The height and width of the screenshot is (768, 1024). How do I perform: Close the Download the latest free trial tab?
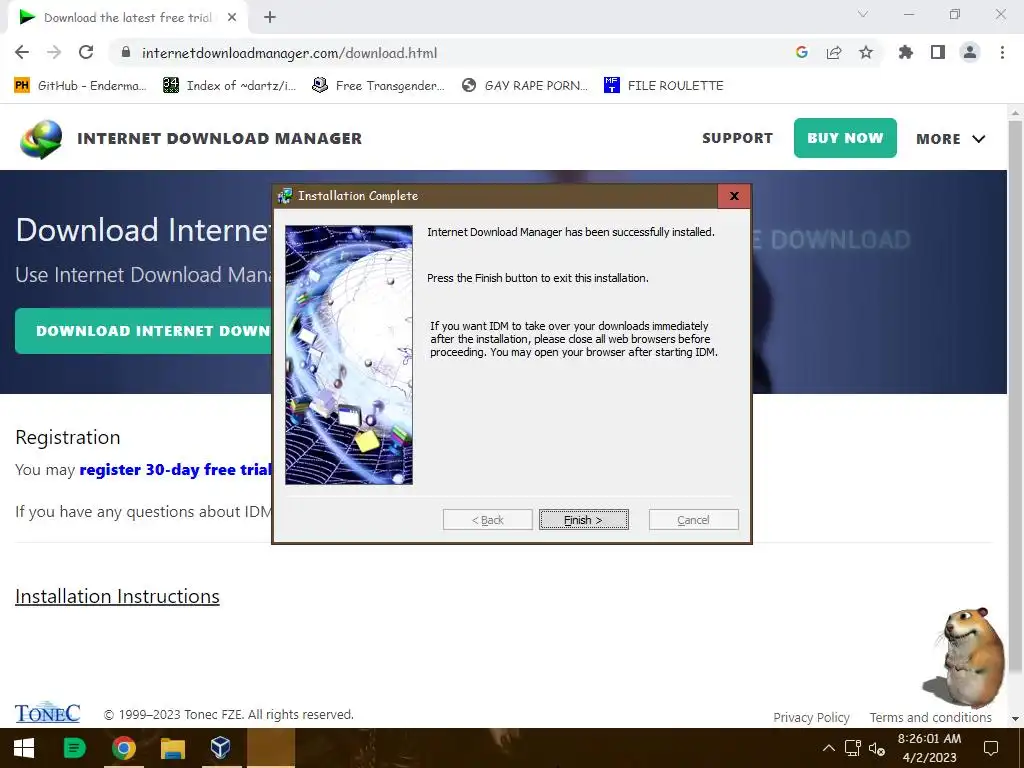[x=232, y=18]
